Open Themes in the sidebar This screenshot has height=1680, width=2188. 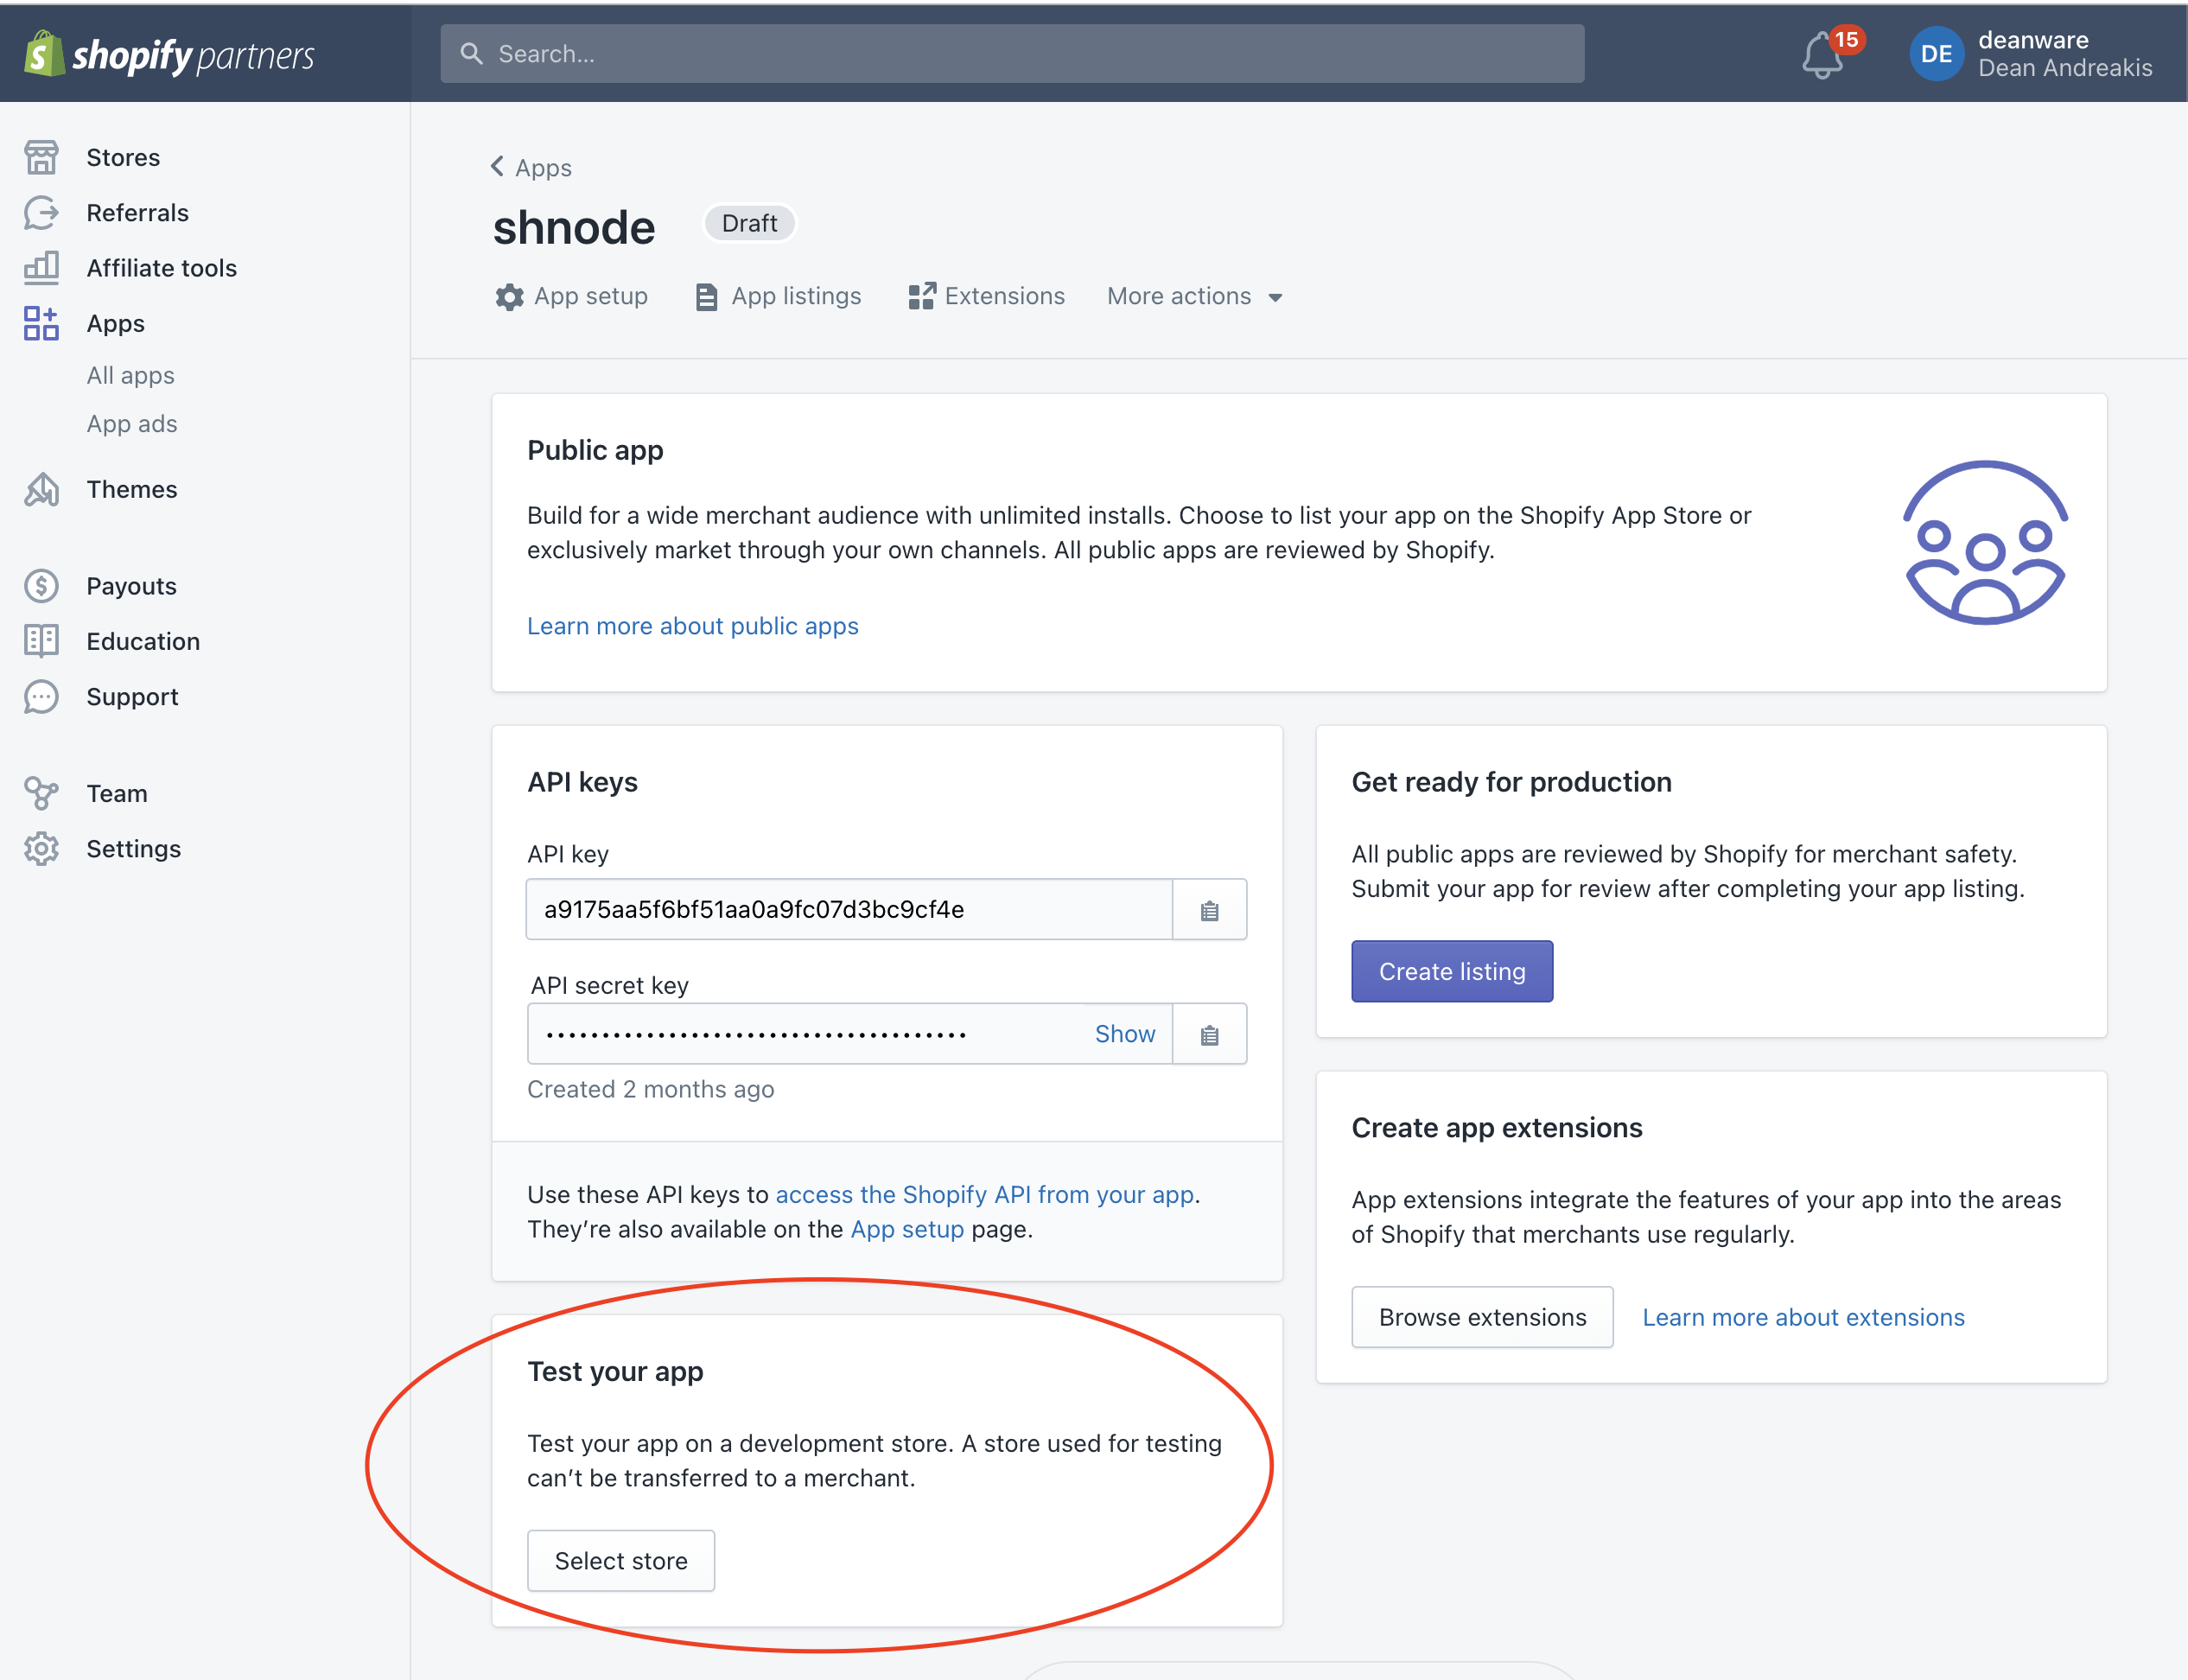131,489
